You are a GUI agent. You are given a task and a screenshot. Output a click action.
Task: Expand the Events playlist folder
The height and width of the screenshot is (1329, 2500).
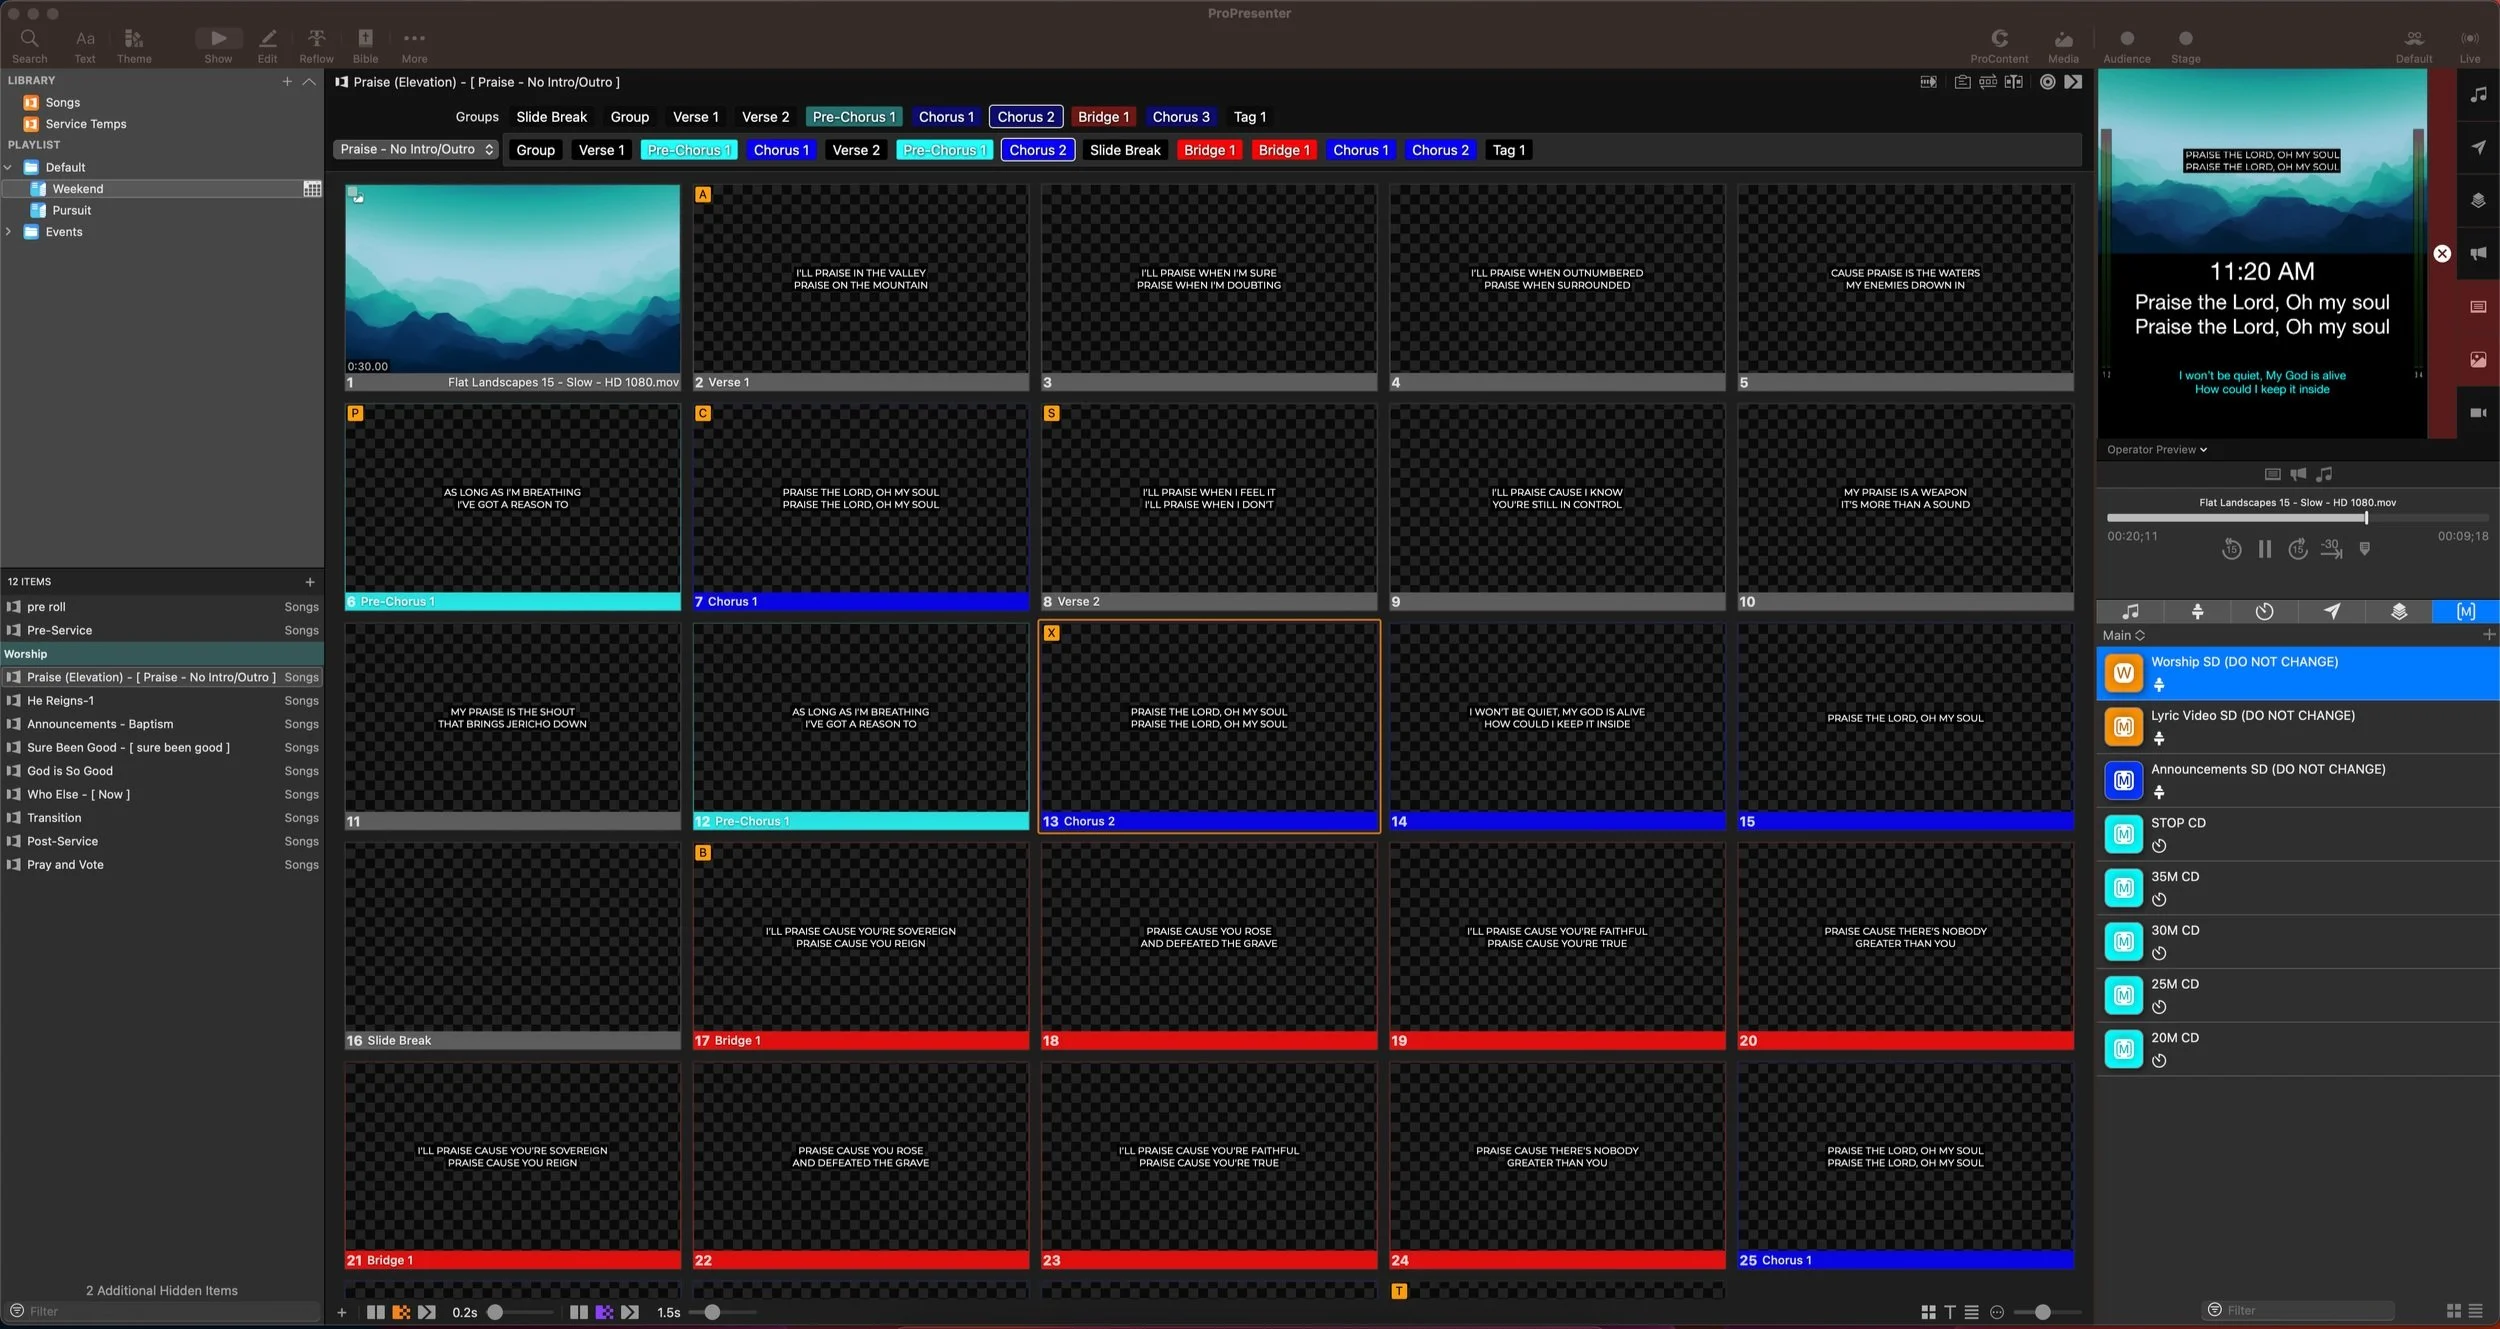point(9,231)
